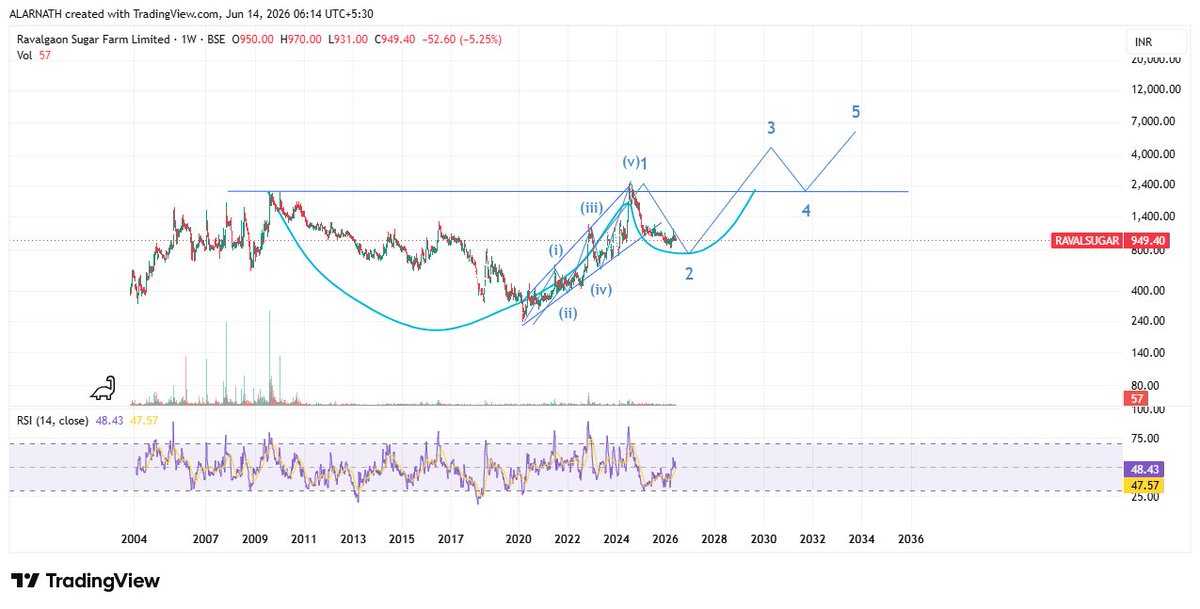This screenshot has height=609, width=1200.
Task: Click the 2011 year on time axis
Action: [304, 538]
